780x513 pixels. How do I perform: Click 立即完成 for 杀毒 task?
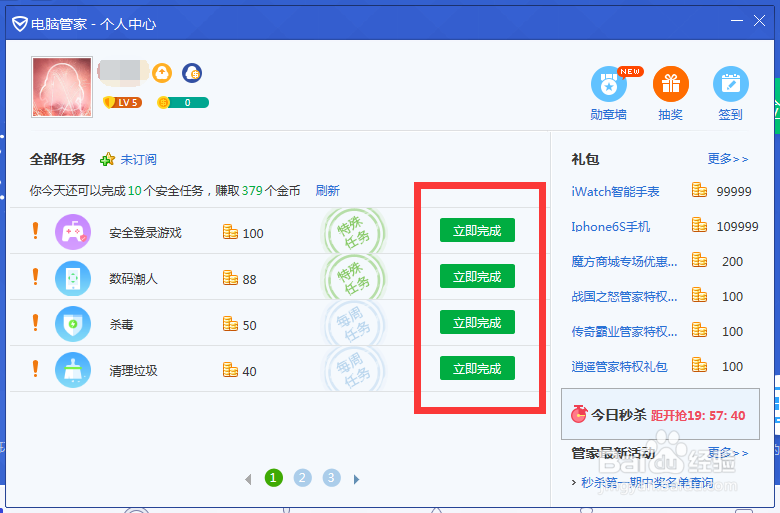[x=477, y=322]
